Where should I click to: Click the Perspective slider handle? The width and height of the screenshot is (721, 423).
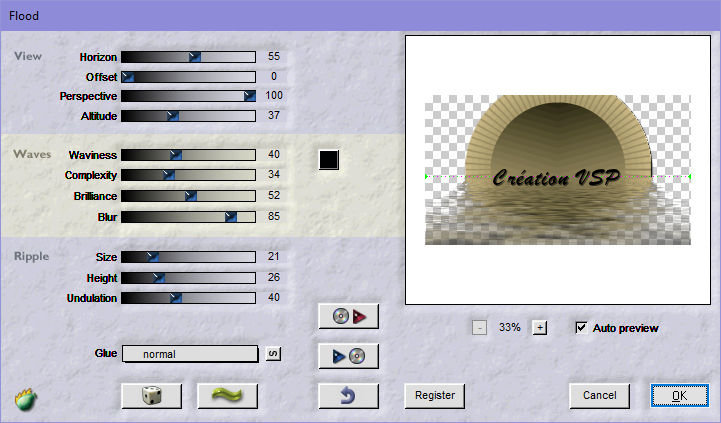point(250,96)
